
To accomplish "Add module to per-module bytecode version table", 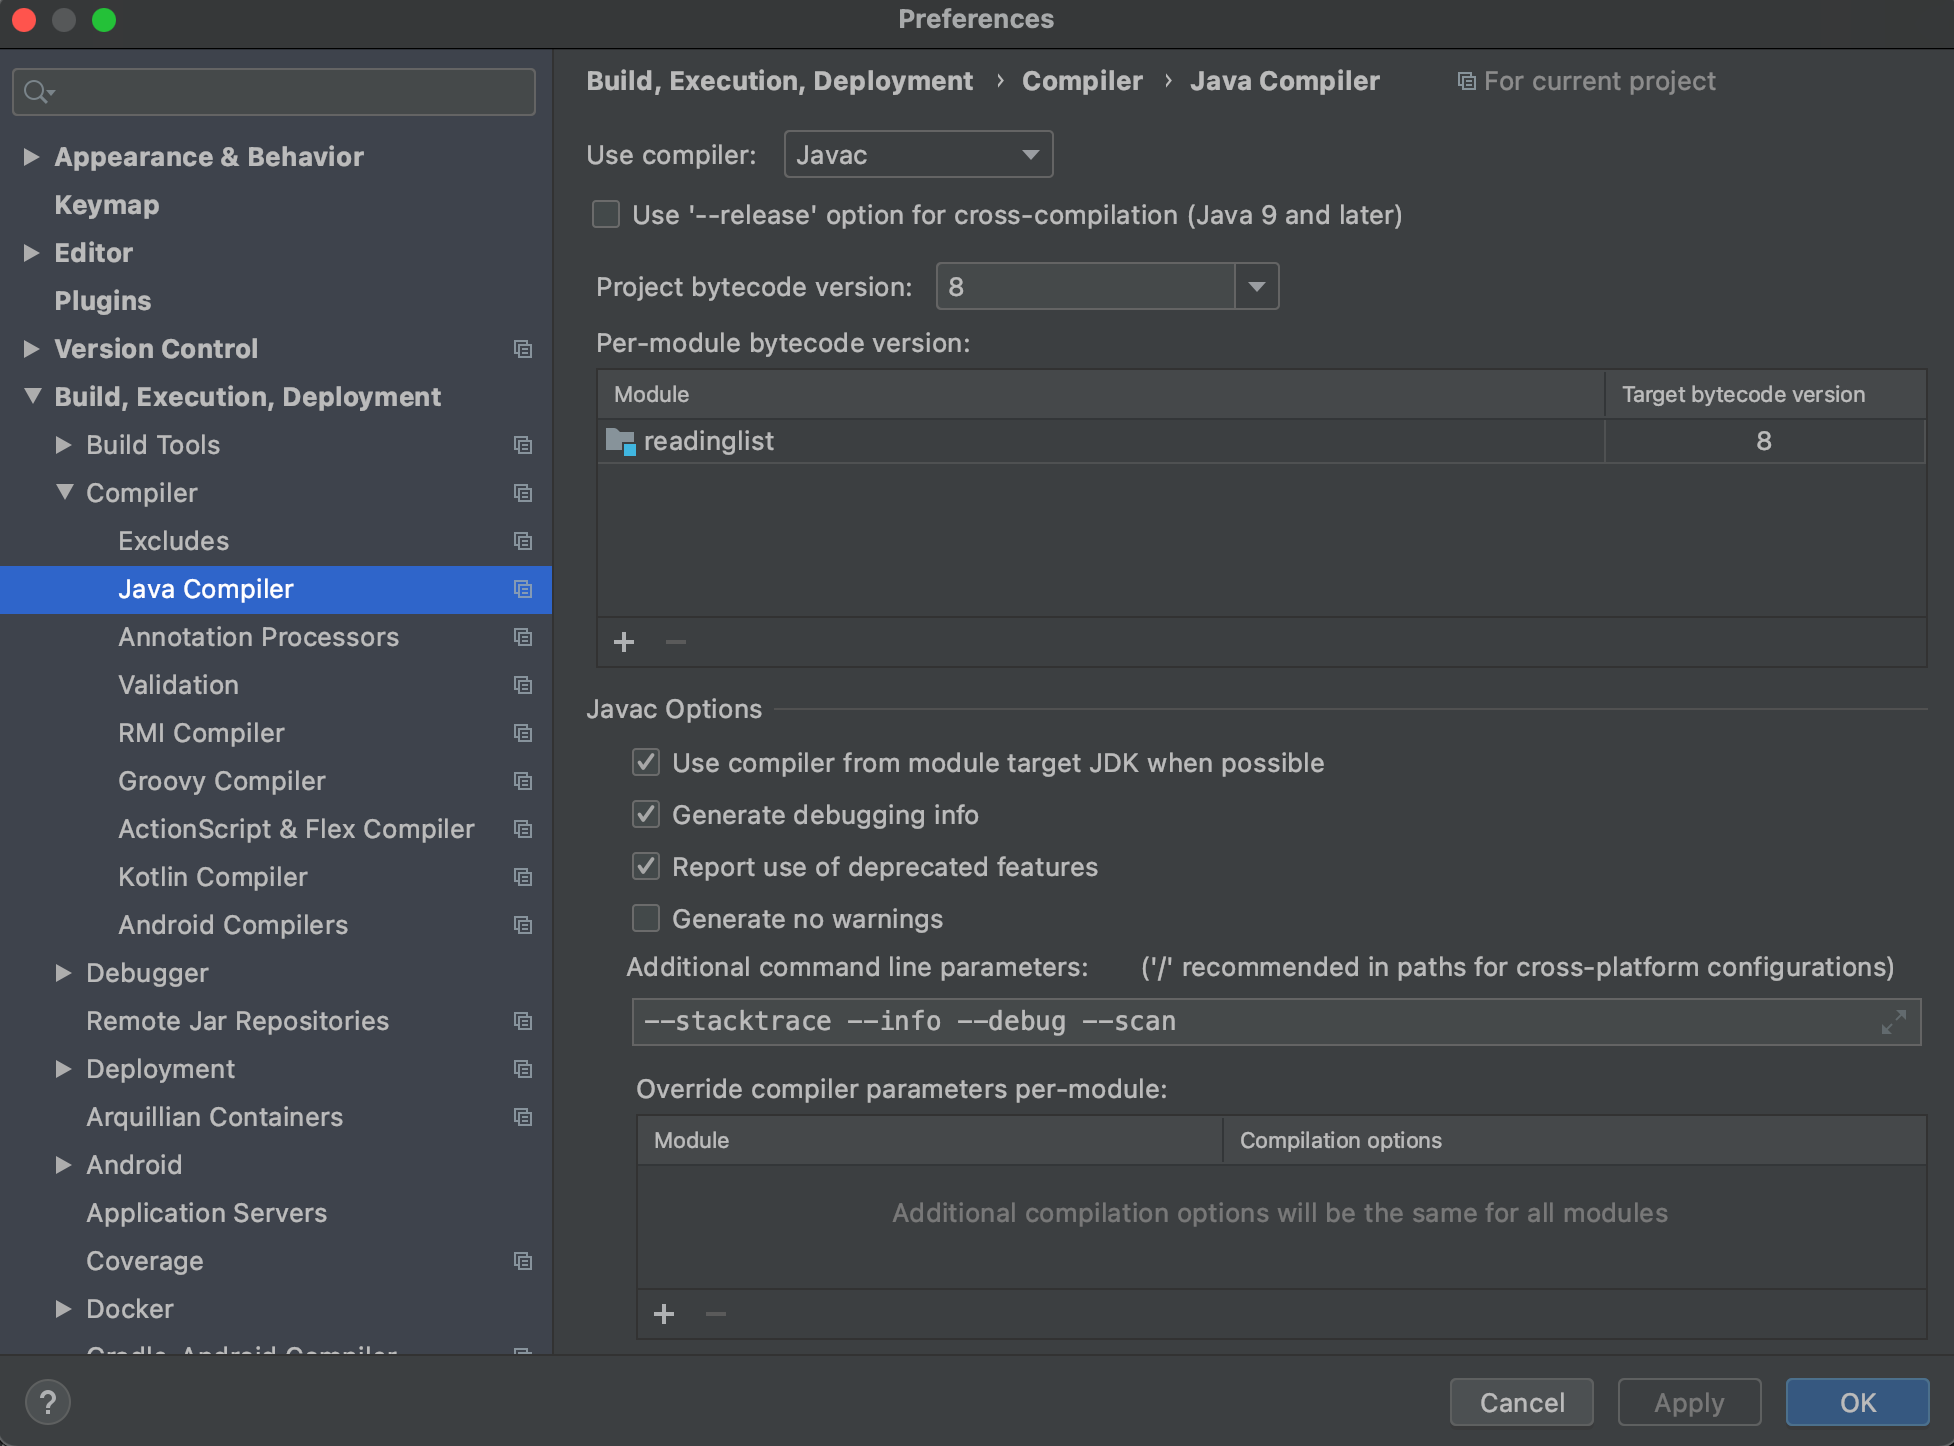I will click(x=624, y=642).
